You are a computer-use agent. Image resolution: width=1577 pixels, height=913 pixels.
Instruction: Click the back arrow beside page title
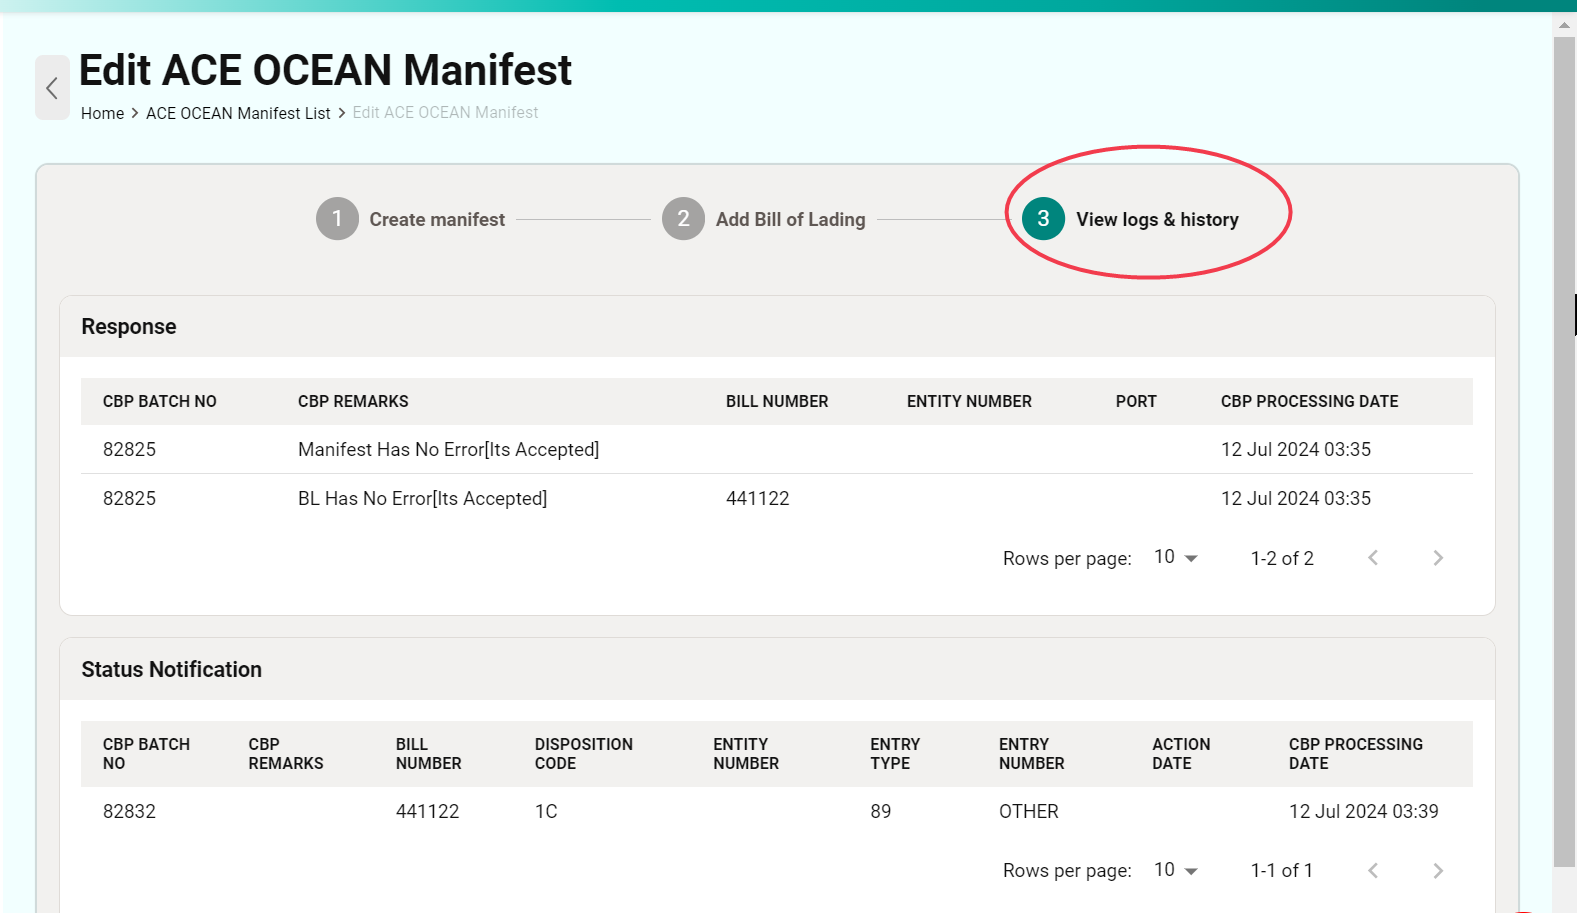point(52,88)
